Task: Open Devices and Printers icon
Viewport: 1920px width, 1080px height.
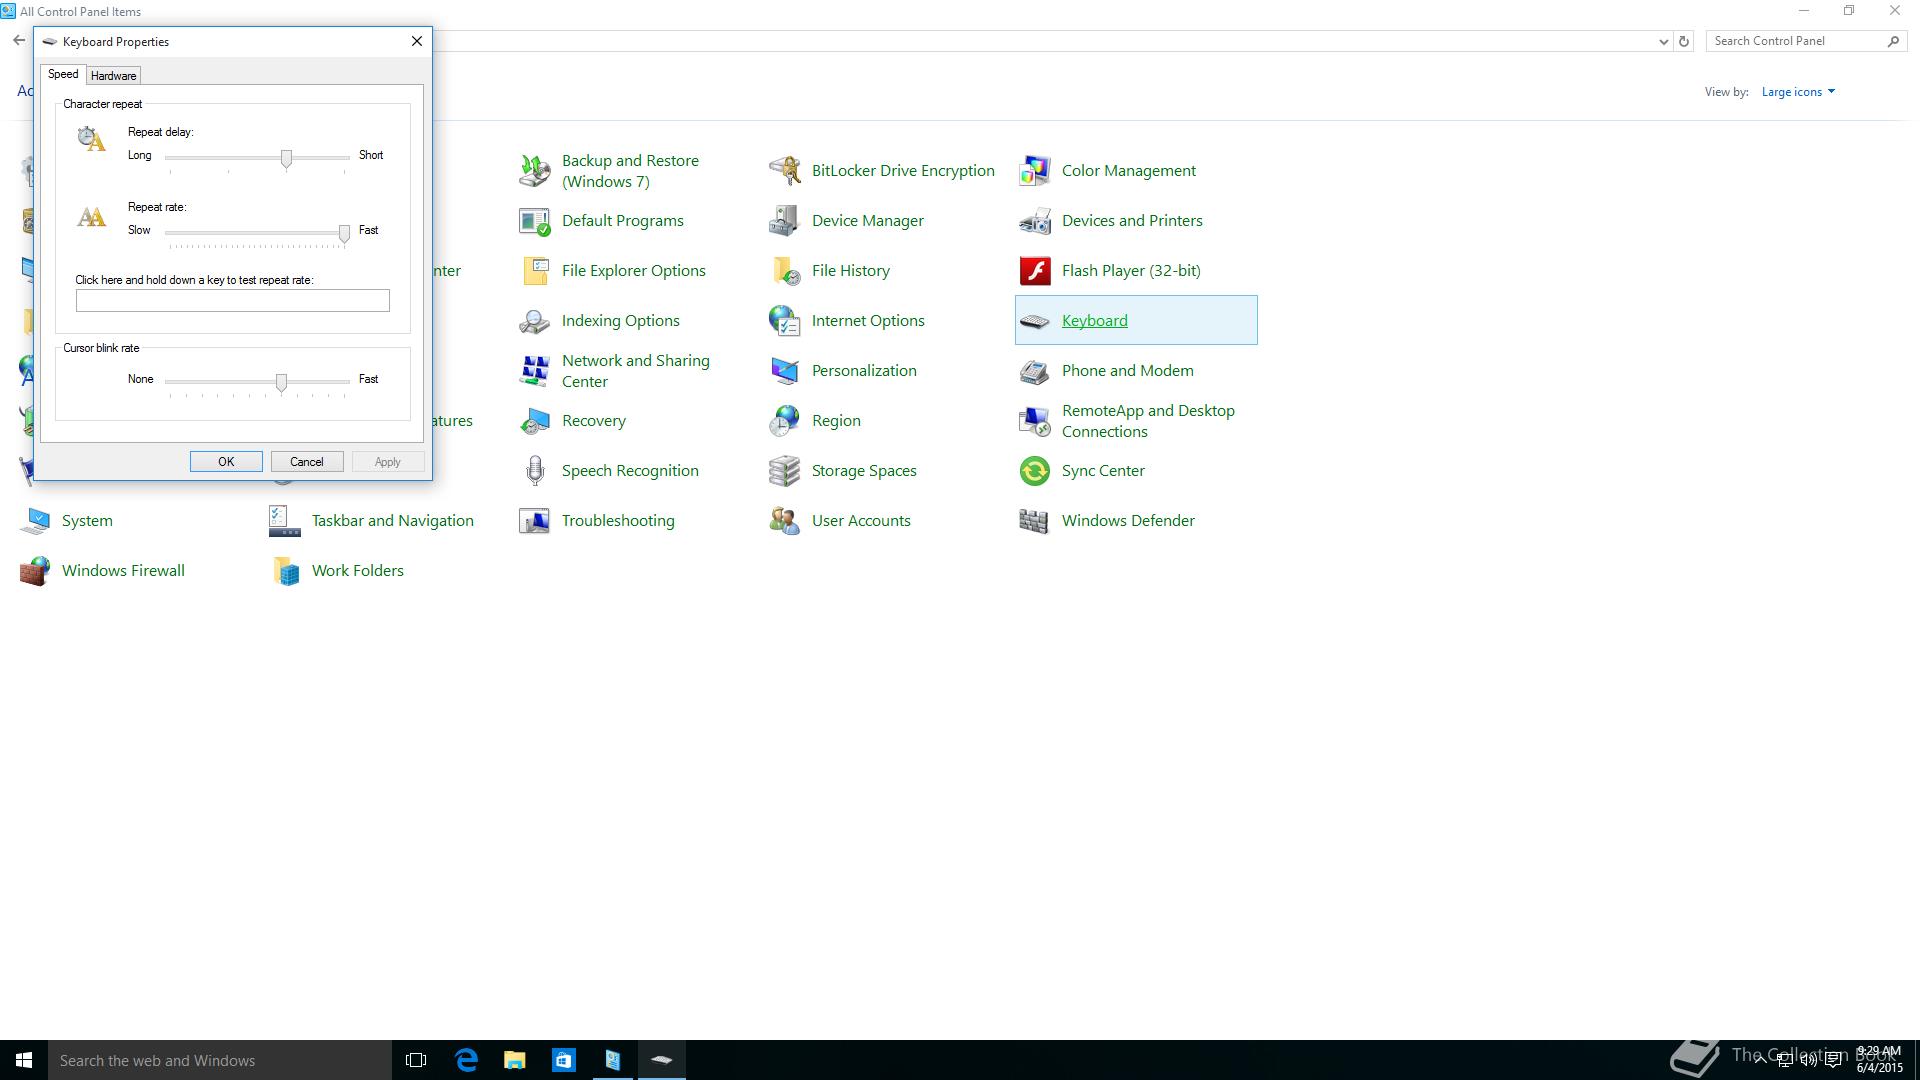Action: pos(1034,221)
